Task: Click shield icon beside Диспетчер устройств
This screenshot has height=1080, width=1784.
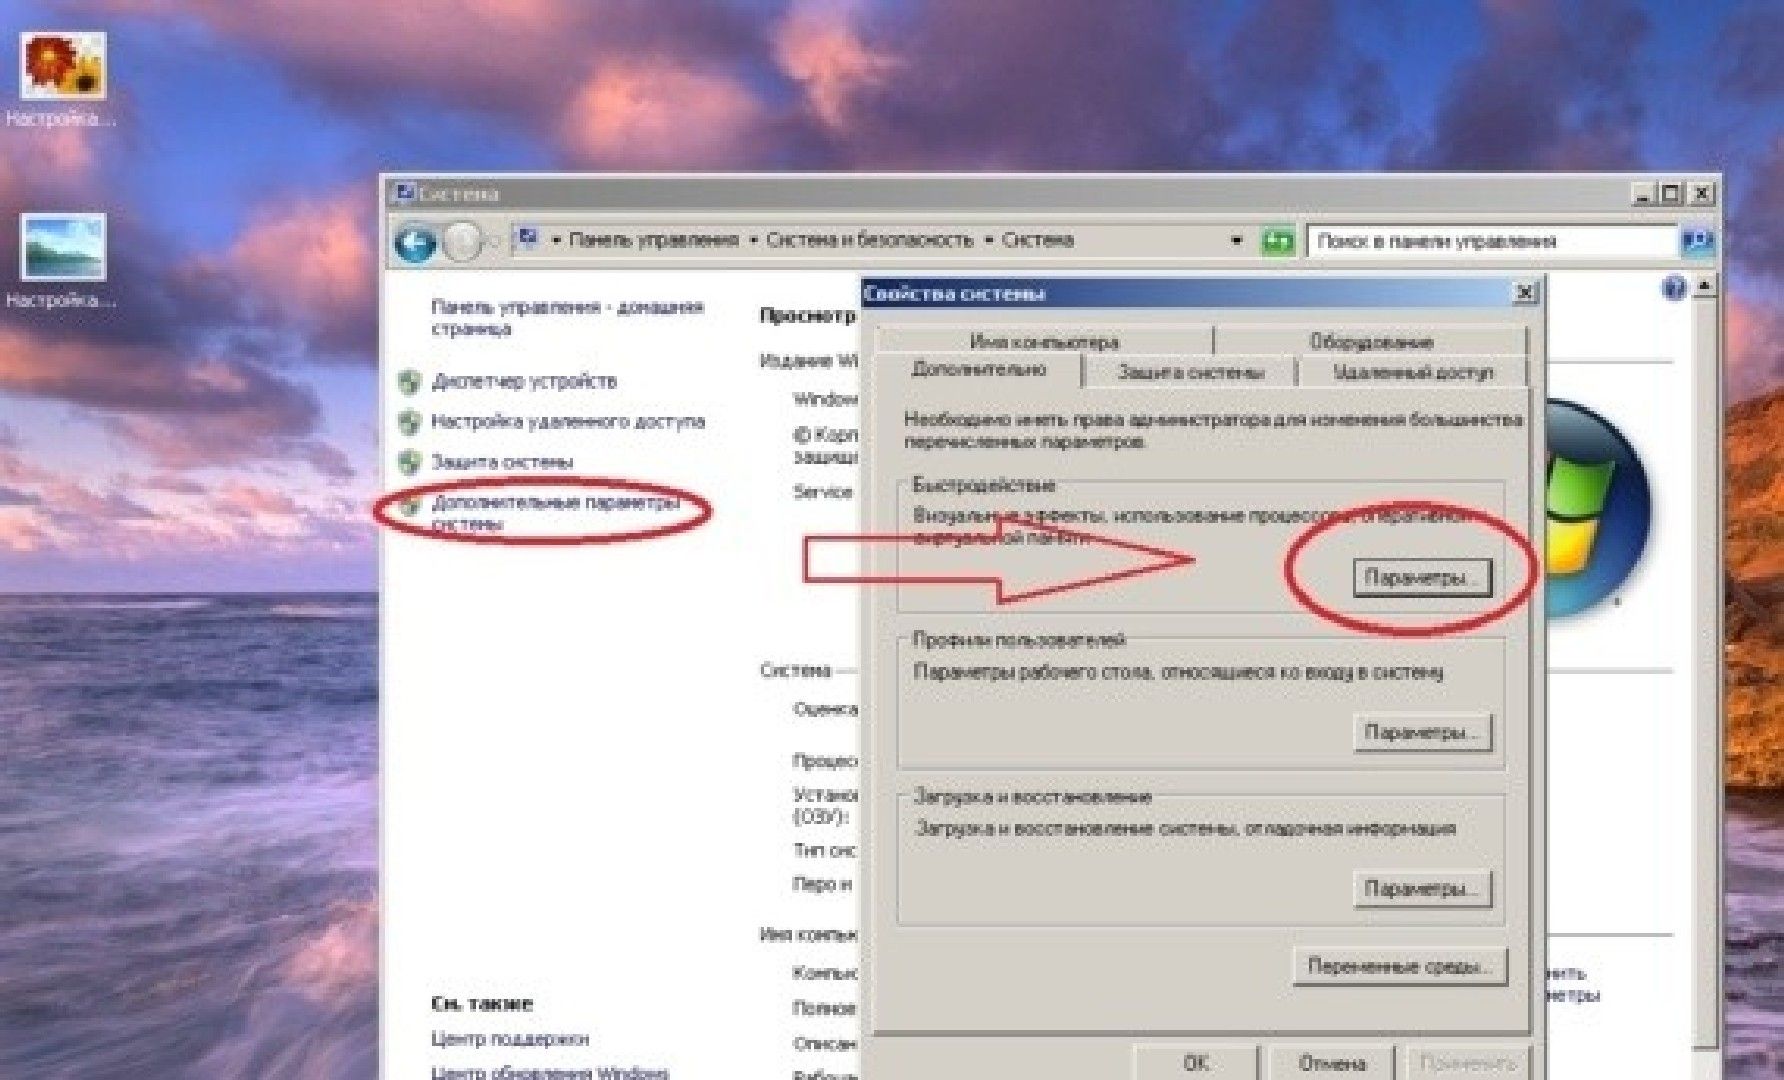Action: [x=409, y=382]
